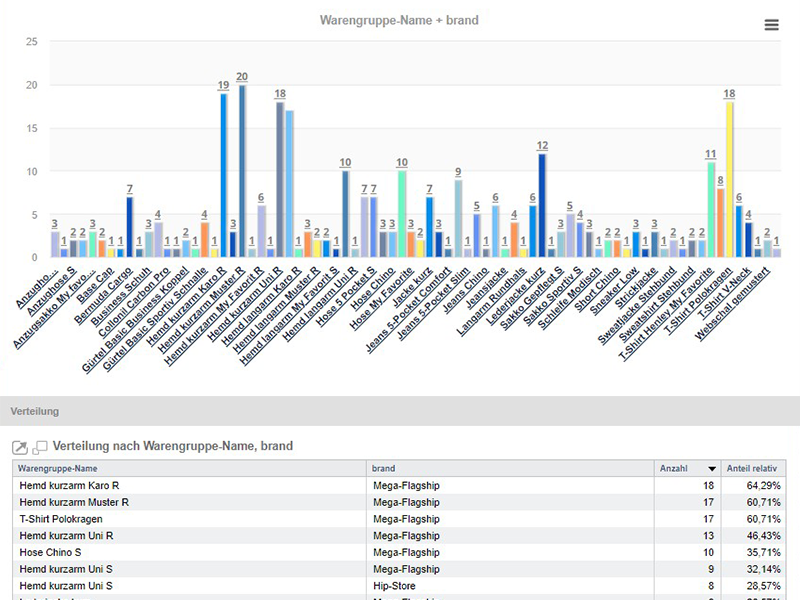Screen dimensions: 800x600
Task: Click 'T-Shirt Polokragen' table cell
Action: pos(61,519)
